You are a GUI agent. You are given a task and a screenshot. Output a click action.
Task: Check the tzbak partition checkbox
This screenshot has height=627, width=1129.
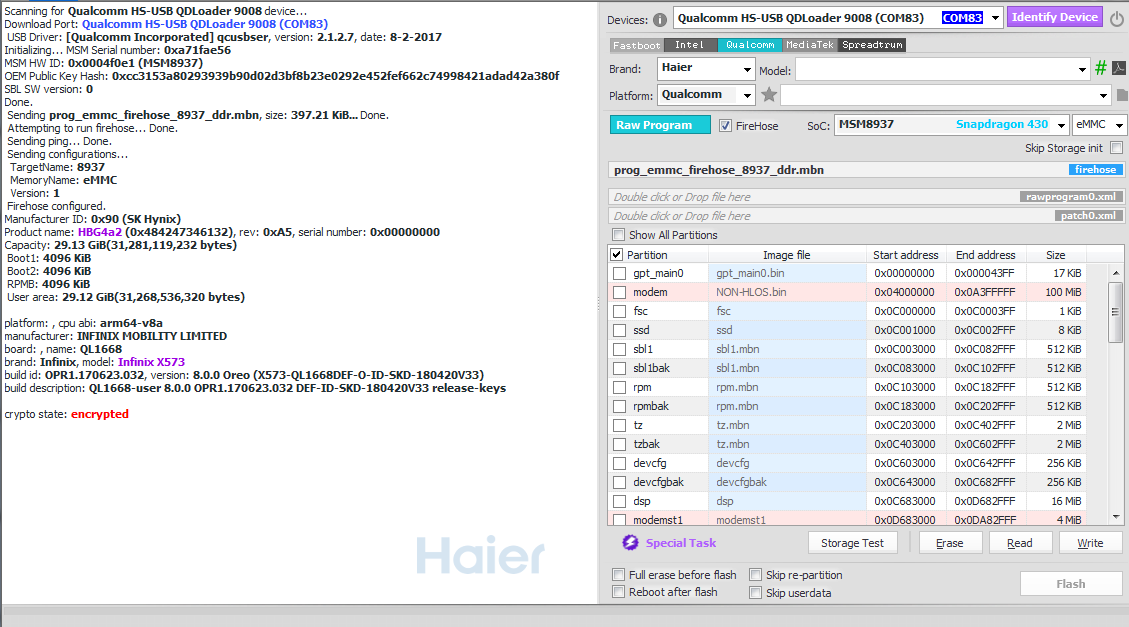[x=619, y=444]
